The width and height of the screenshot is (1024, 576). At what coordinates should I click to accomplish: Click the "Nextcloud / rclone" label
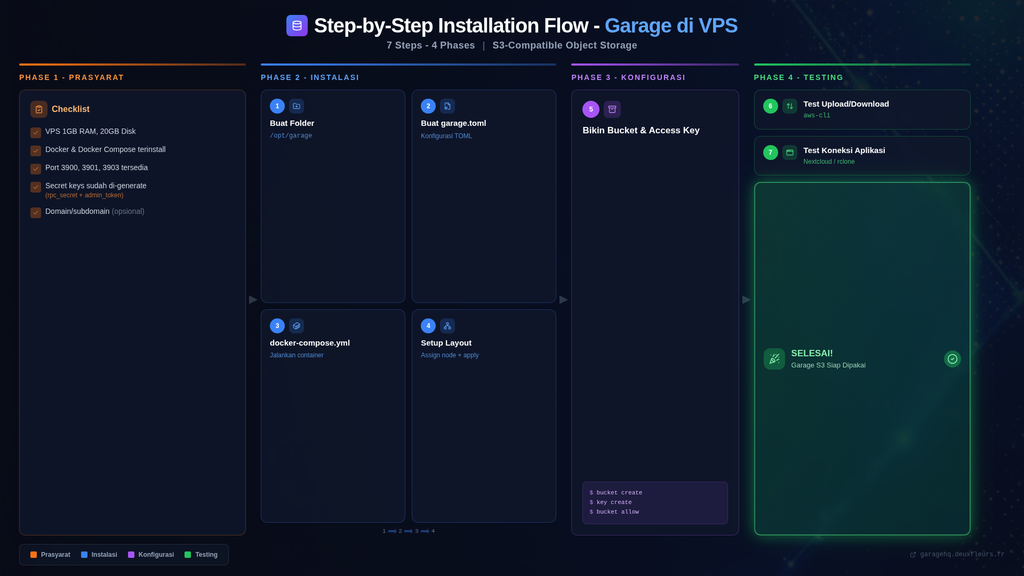coord(829,161)
